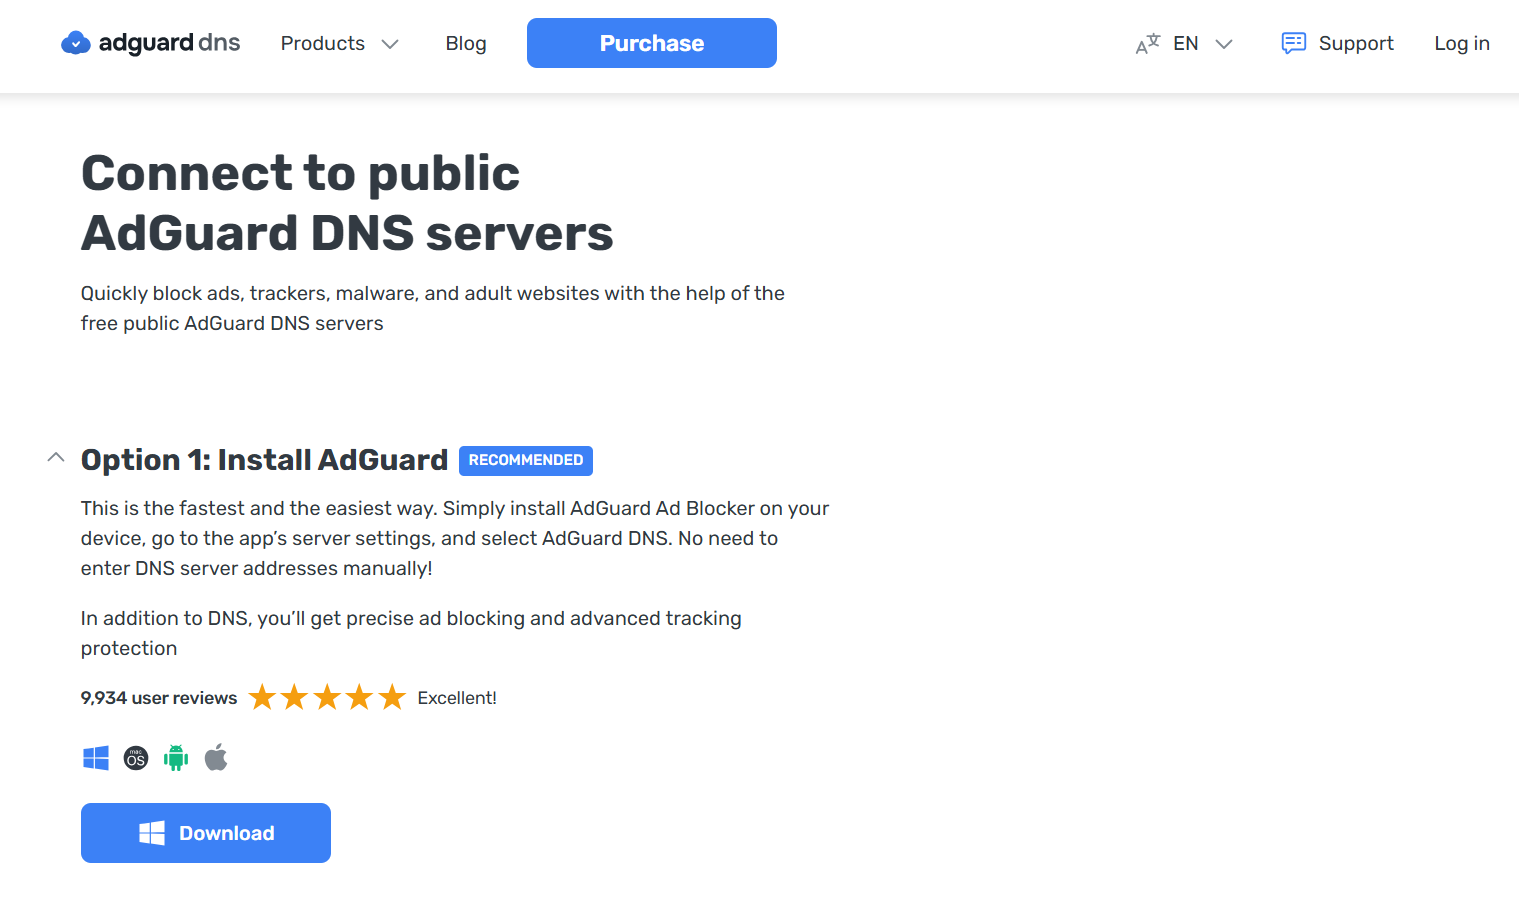Viewport: 1519px width, 909px height.
Task: Click the Purchase button
Action: pos(651,42)
